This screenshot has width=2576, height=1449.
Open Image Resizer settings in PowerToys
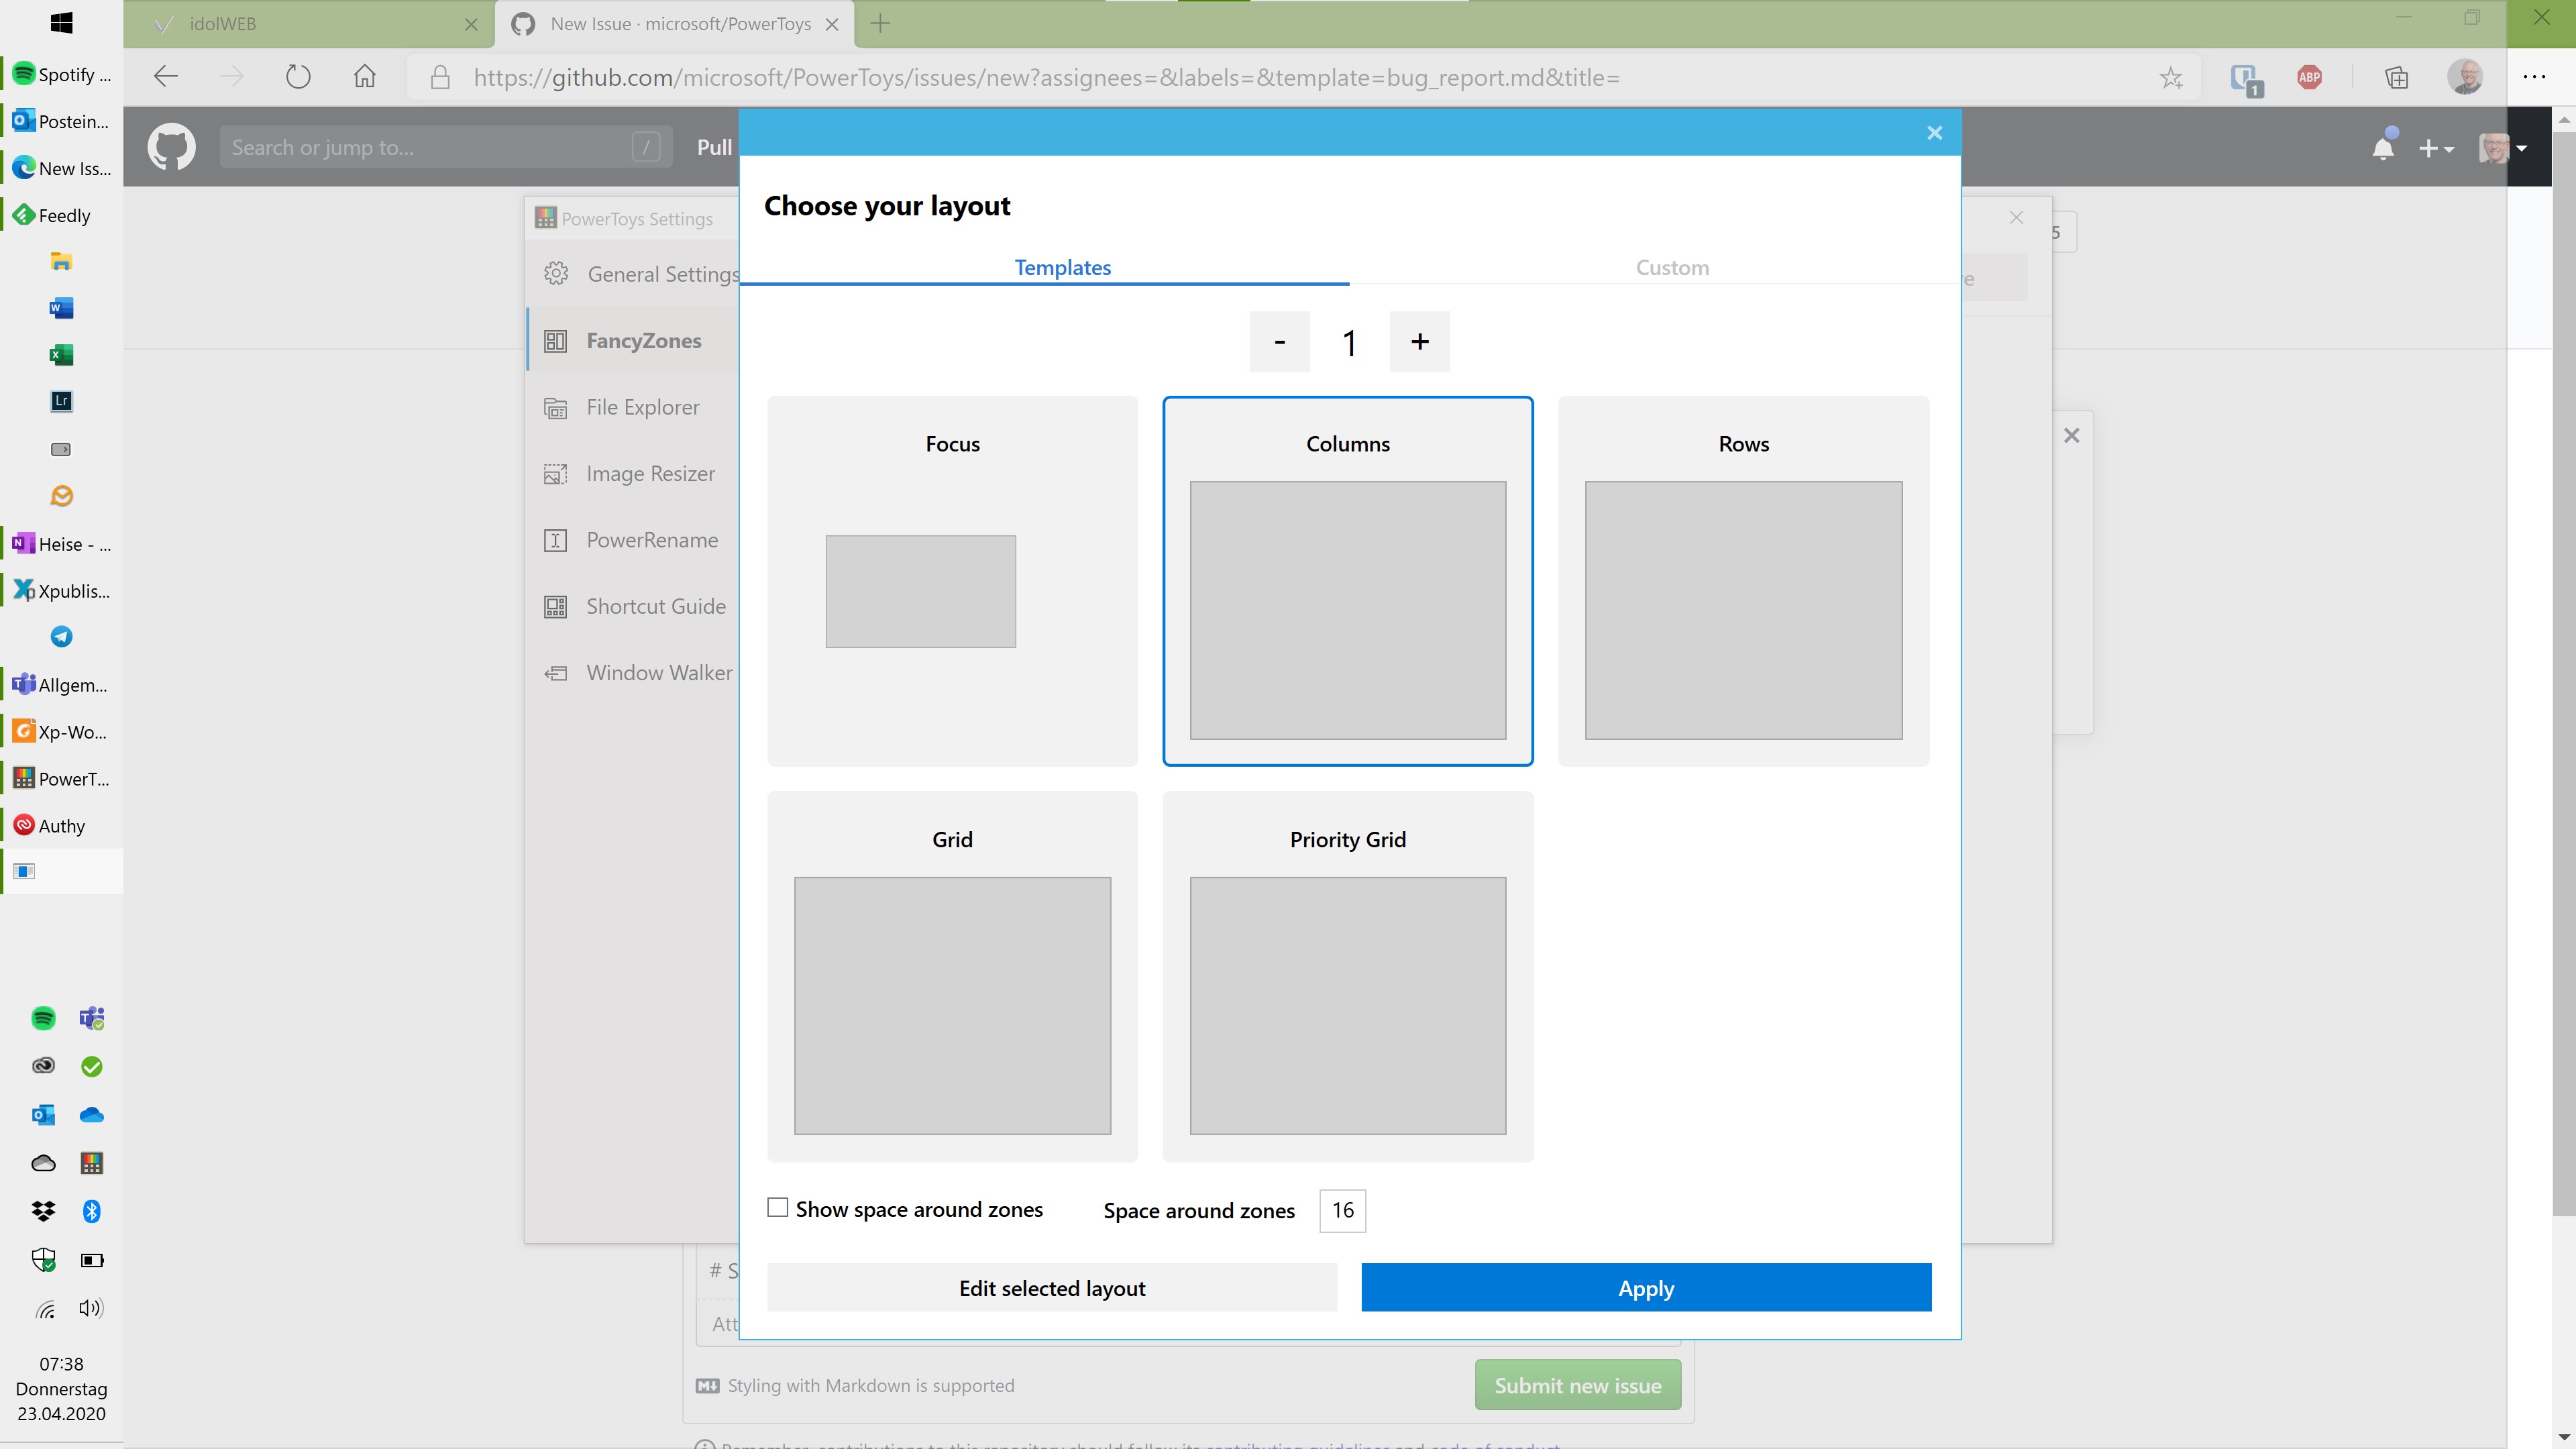coord(649,473)
